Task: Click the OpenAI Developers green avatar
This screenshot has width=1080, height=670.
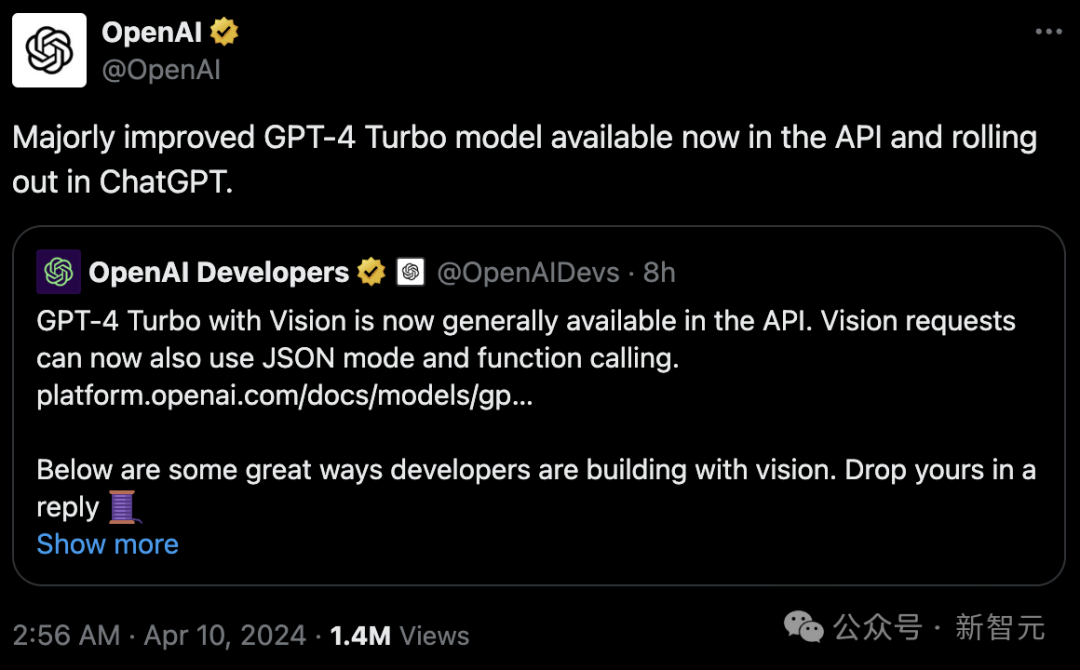Action: pyautogui.click(x=59, y=272)
